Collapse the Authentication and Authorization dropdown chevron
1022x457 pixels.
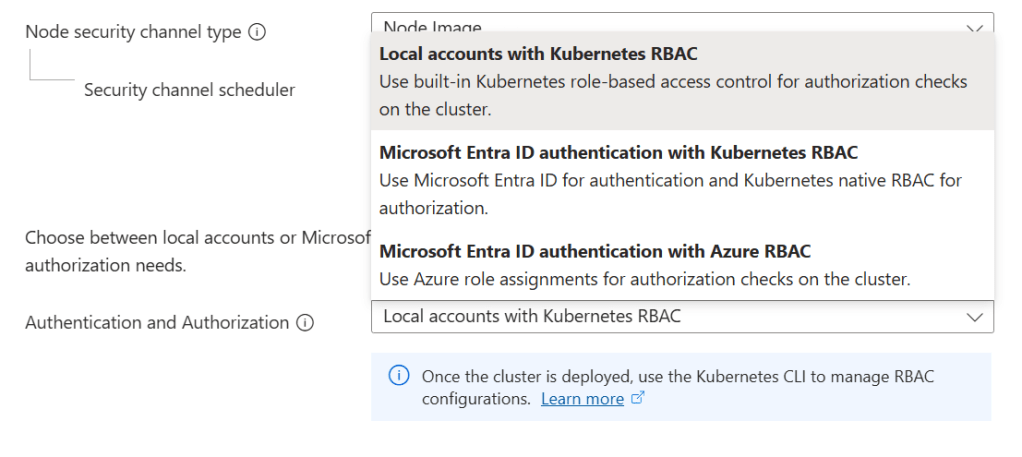974,317
